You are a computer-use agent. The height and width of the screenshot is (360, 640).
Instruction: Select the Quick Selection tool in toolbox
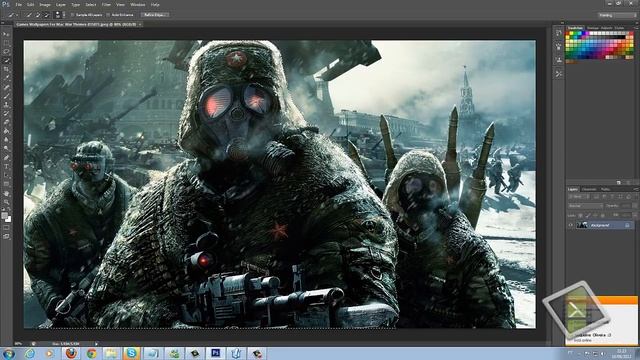(x=6, y=60)
